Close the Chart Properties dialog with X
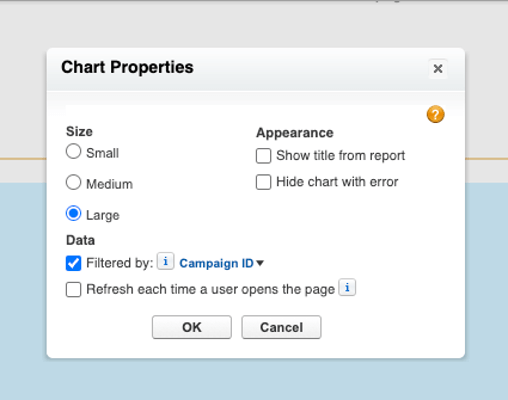Screen dimensions: 508x400 coord(438,69)
